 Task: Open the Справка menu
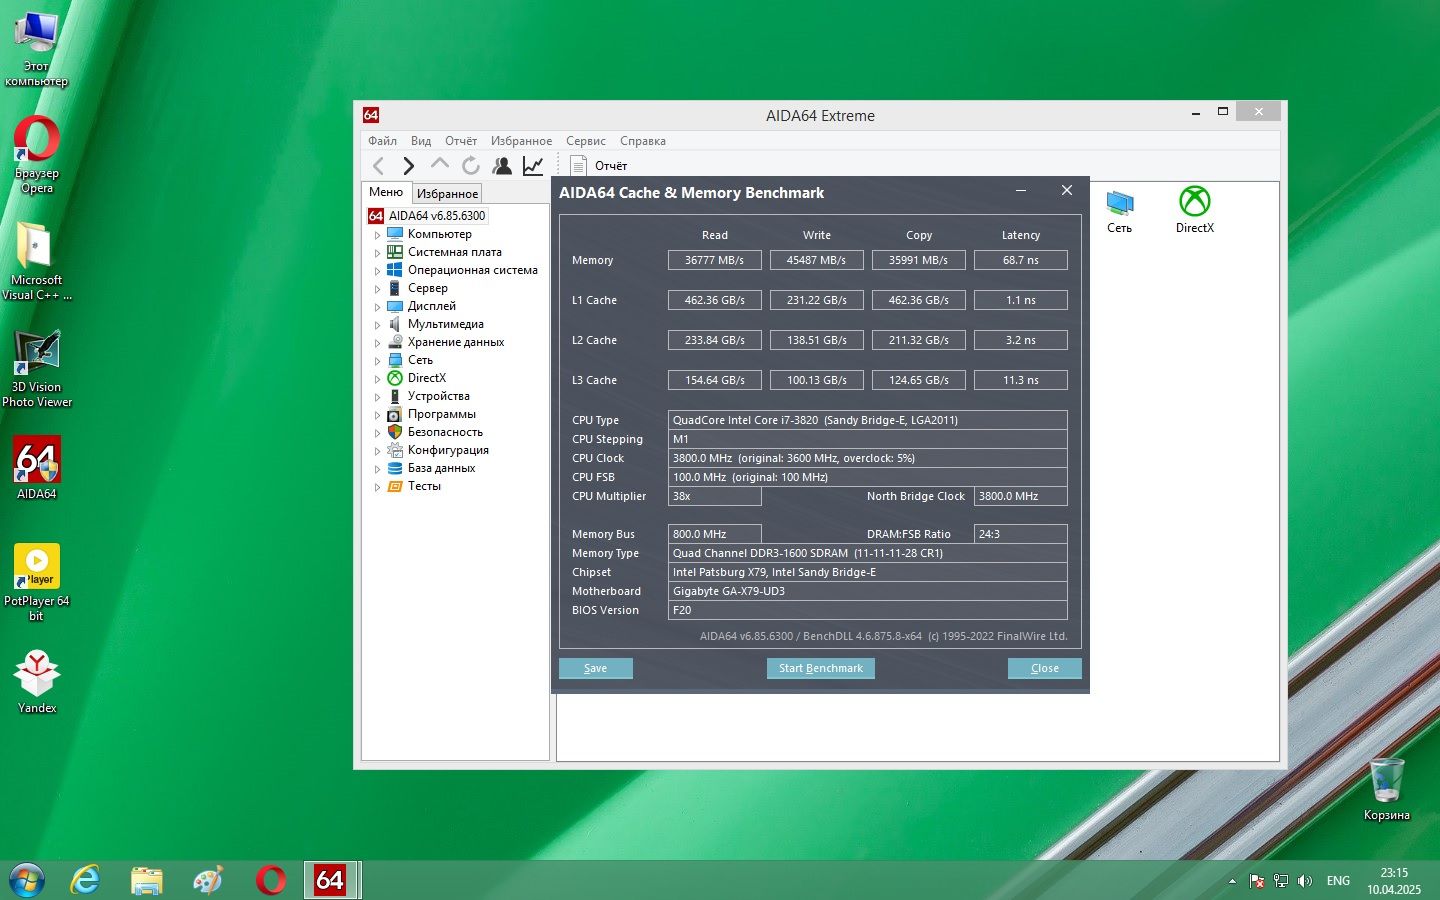(x=643, y=141)
